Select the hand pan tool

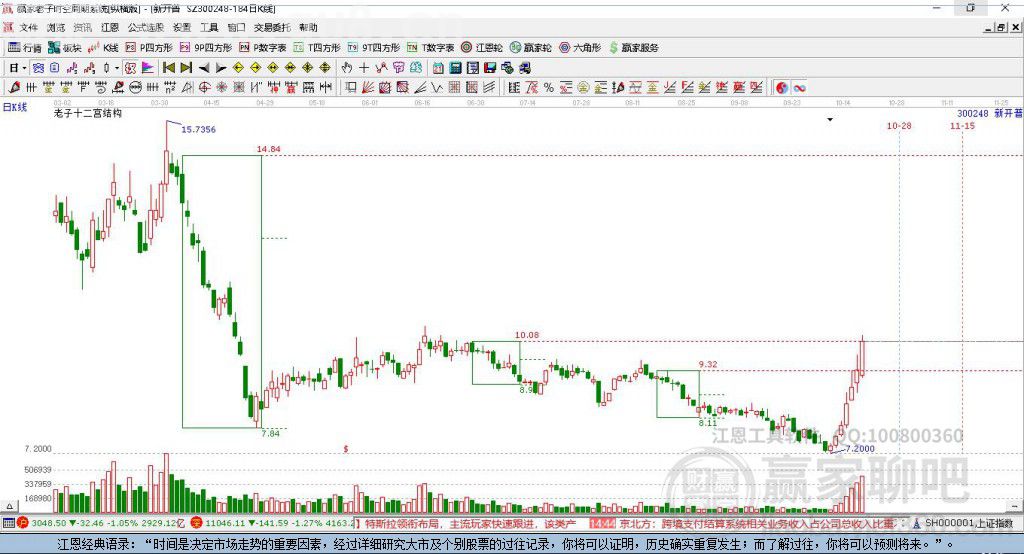(x=347, y=68)
